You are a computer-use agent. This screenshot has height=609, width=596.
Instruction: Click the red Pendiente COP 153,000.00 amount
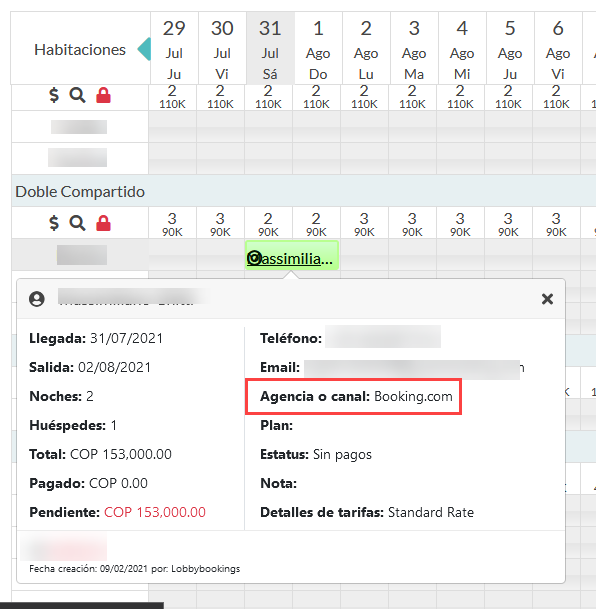pyautogui.click(x=155, y=512)
